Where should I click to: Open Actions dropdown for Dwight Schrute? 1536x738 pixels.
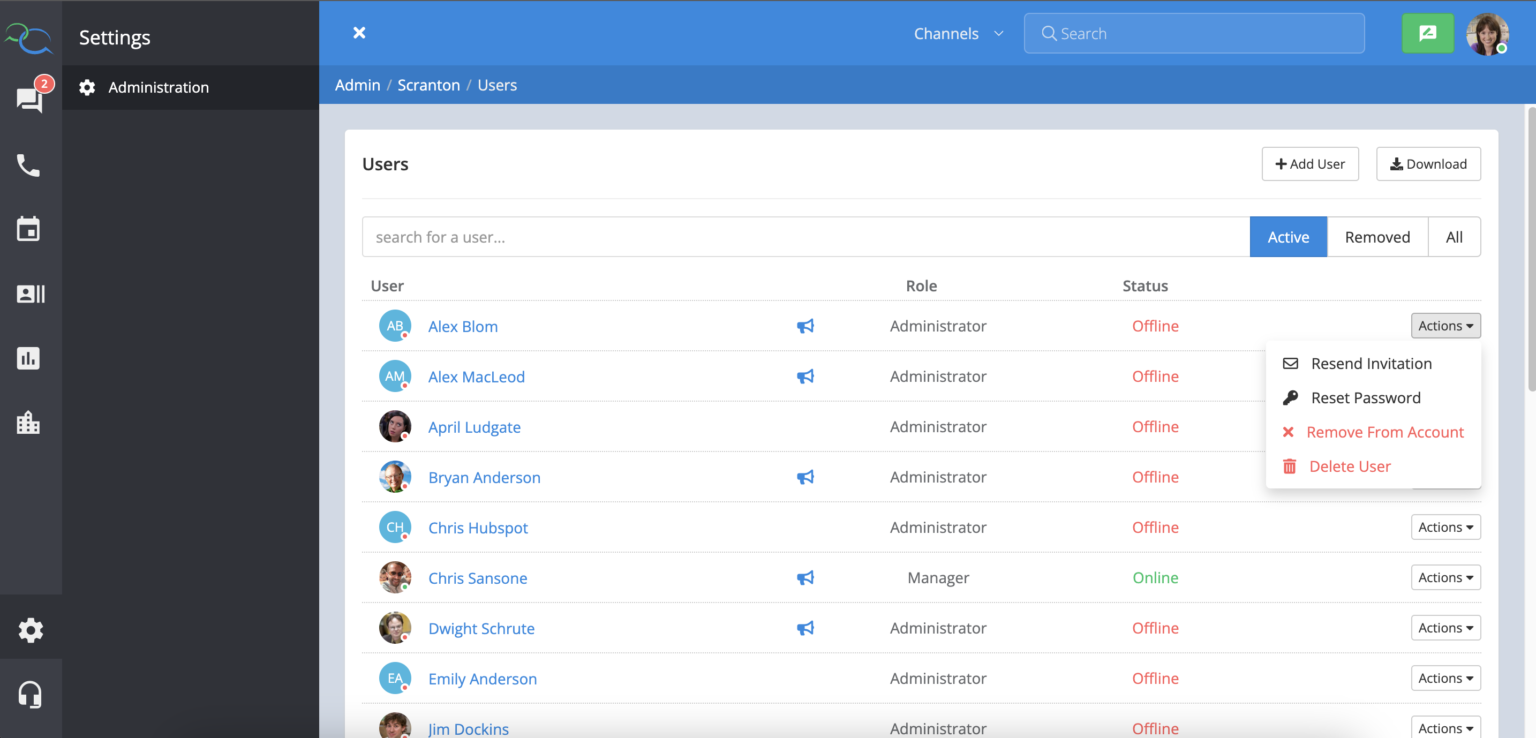point(1445,628)
